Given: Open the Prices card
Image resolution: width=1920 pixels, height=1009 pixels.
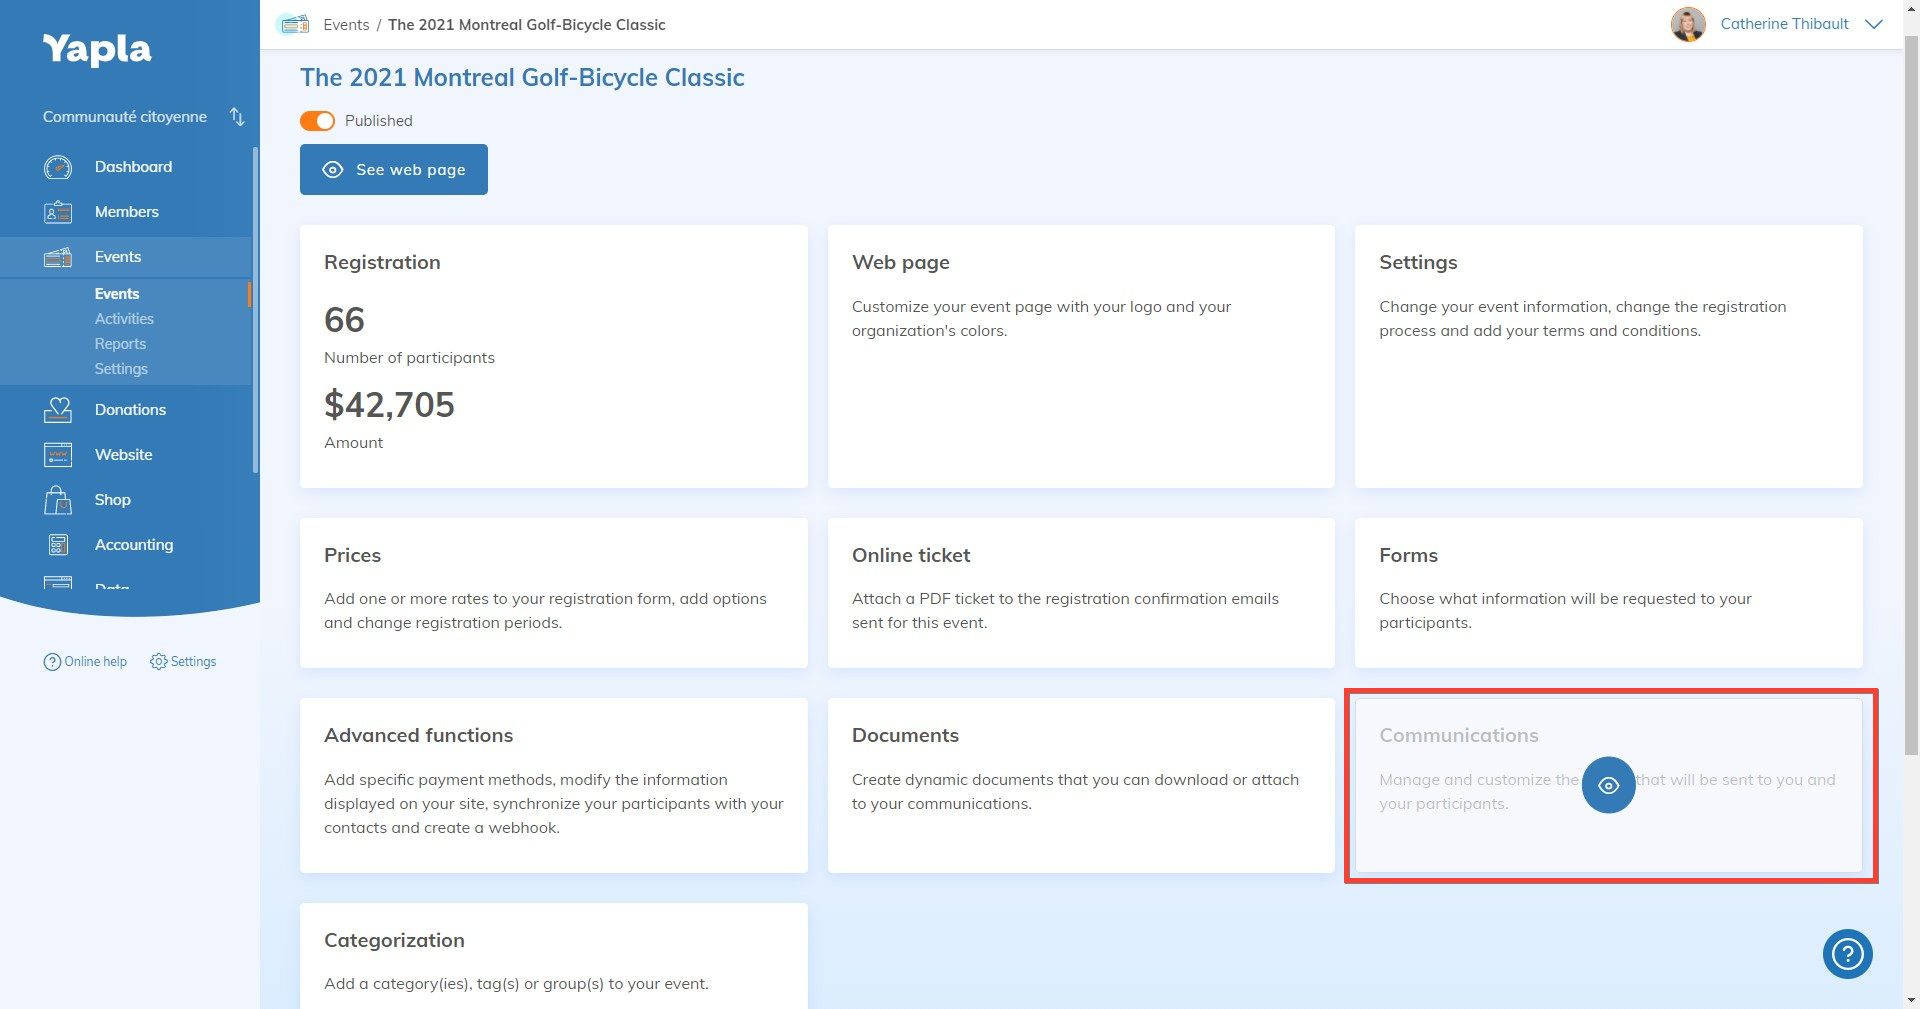Looking at the screenshot, I should [553, 592].
